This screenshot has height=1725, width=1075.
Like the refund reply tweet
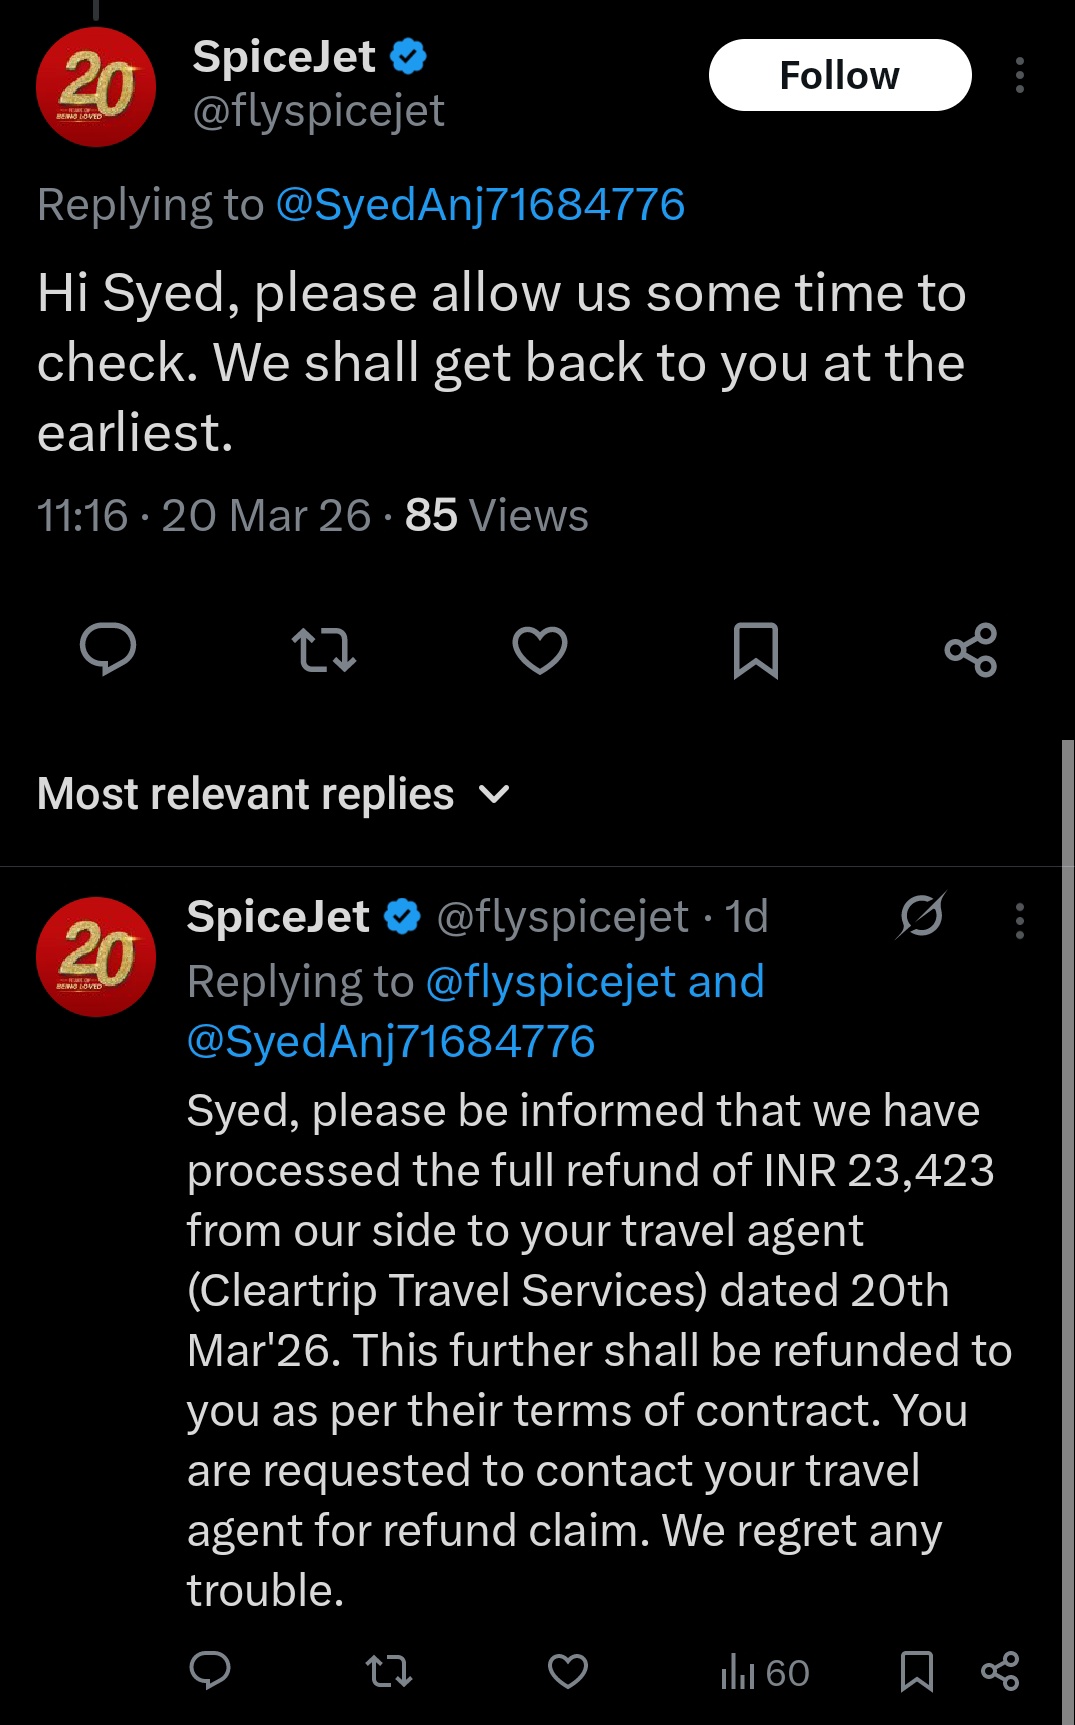point(568,1671)
